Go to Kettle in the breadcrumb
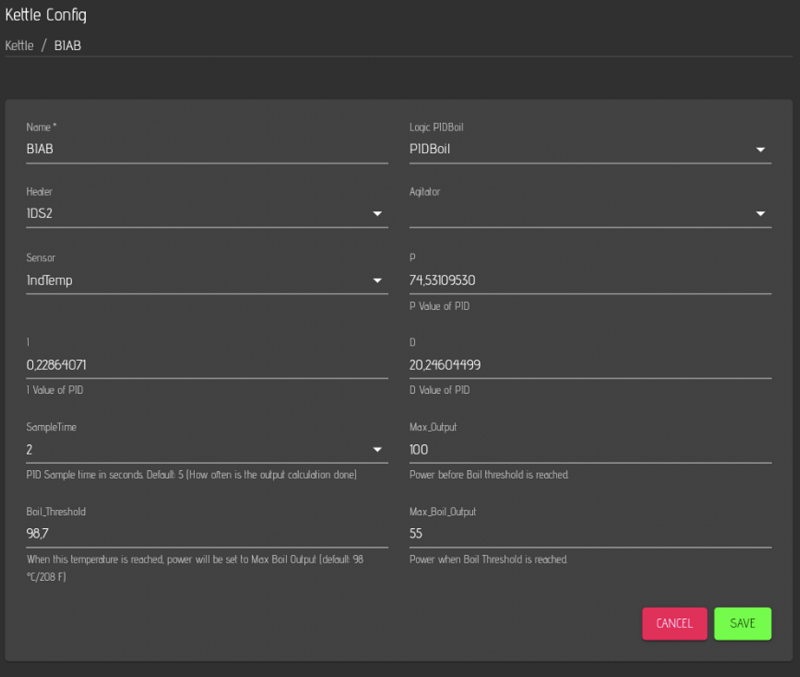 [19, 46]
